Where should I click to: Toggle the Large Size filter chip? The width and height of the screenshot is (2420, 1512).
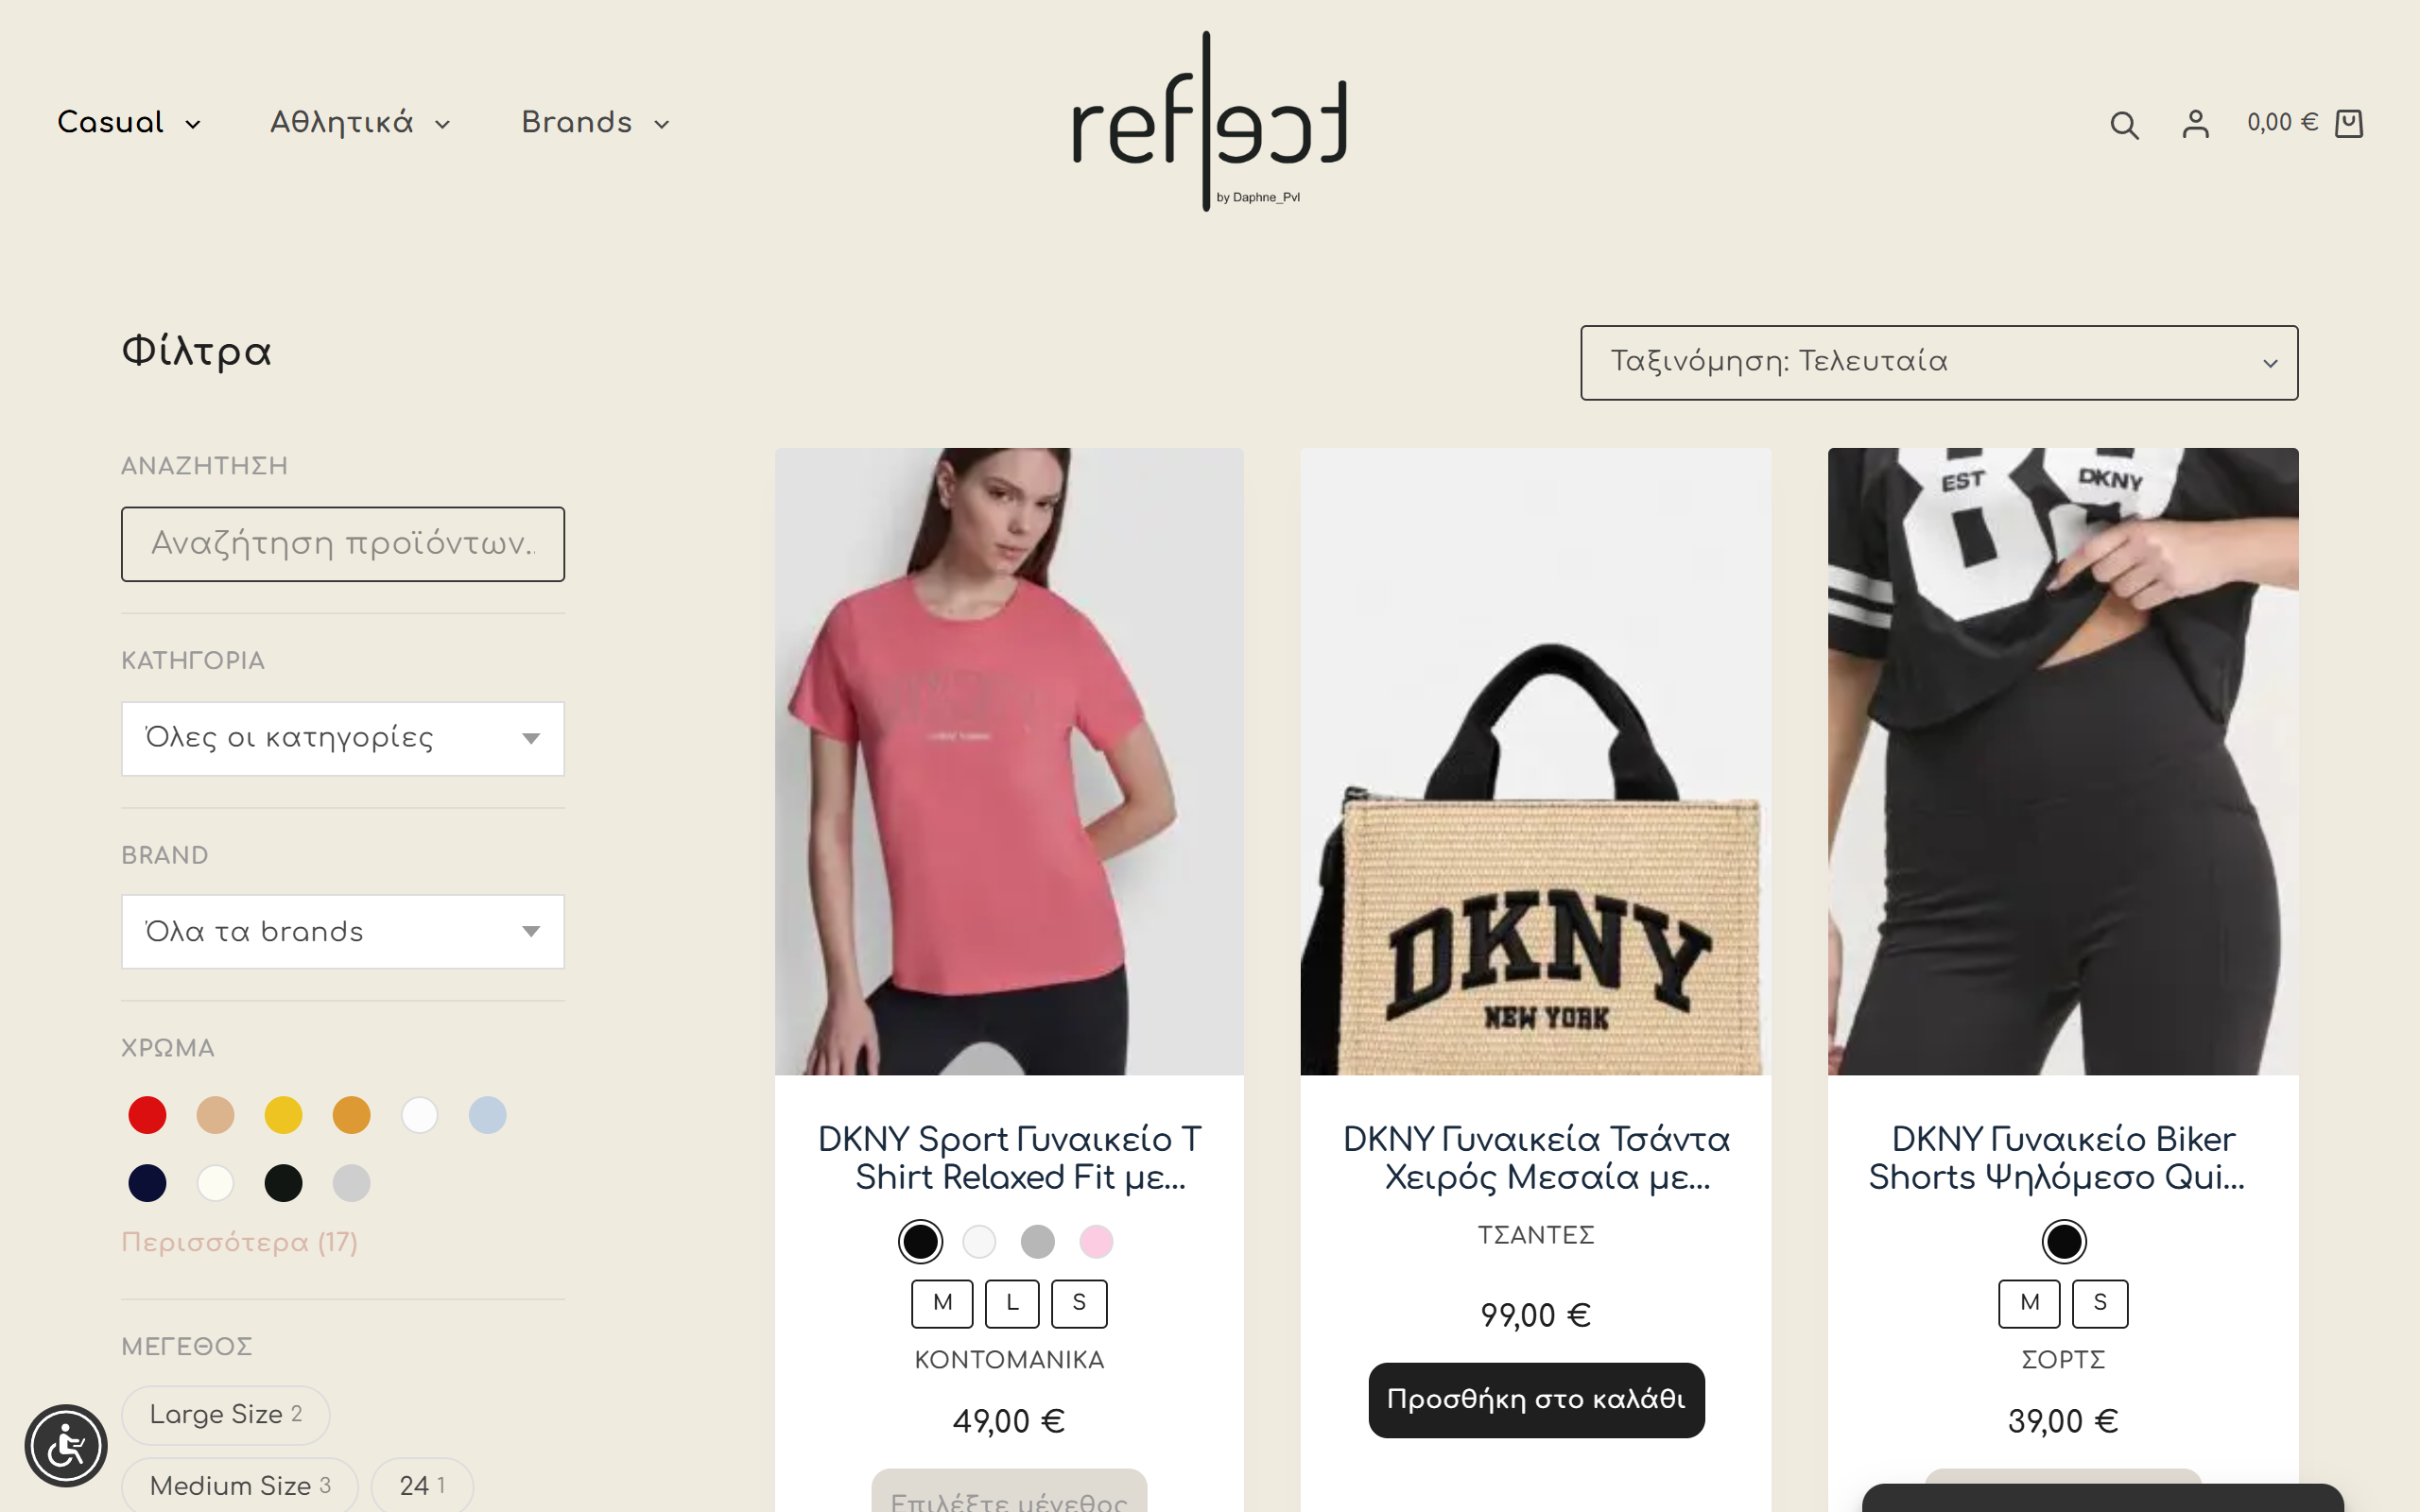(x=225, y=1415)
